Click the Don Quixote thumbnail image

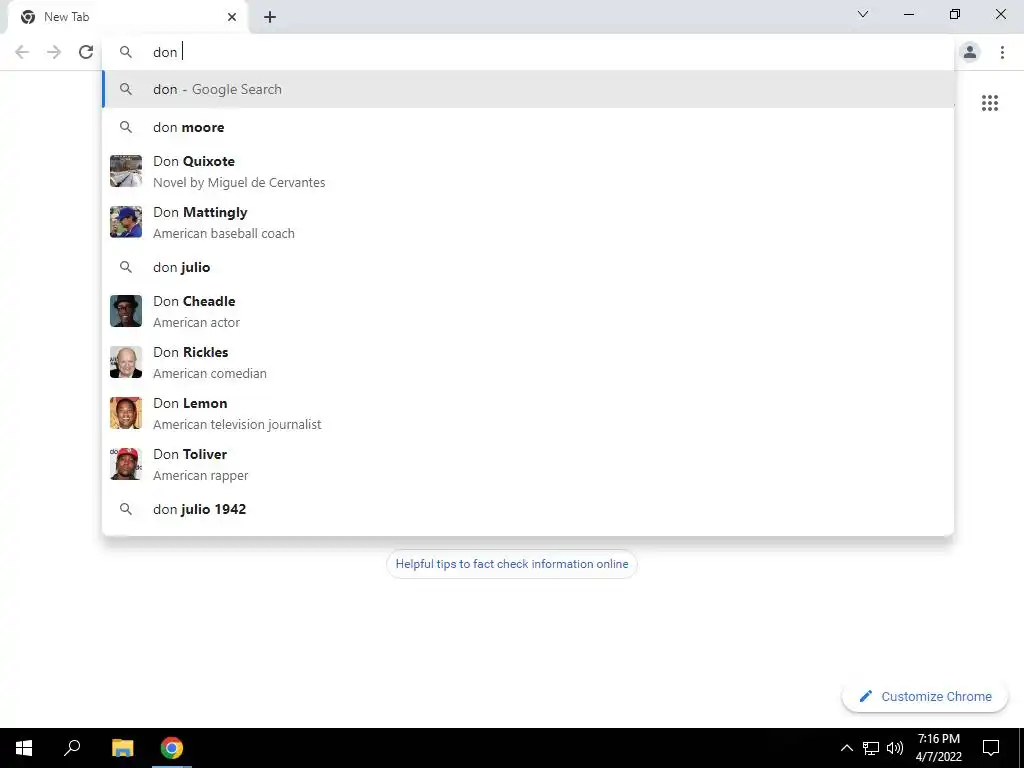(126, 171)
